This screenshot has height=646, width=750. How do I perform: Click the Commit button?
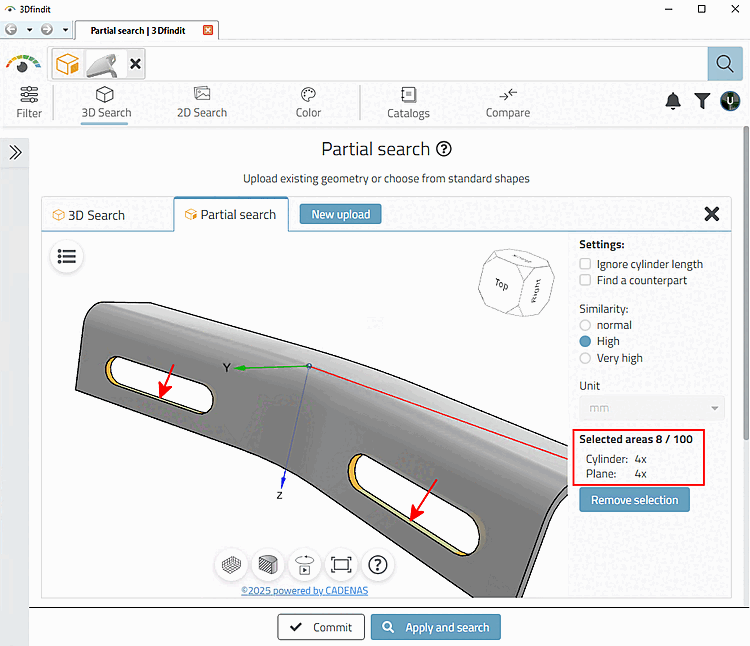tap(321, 627)
